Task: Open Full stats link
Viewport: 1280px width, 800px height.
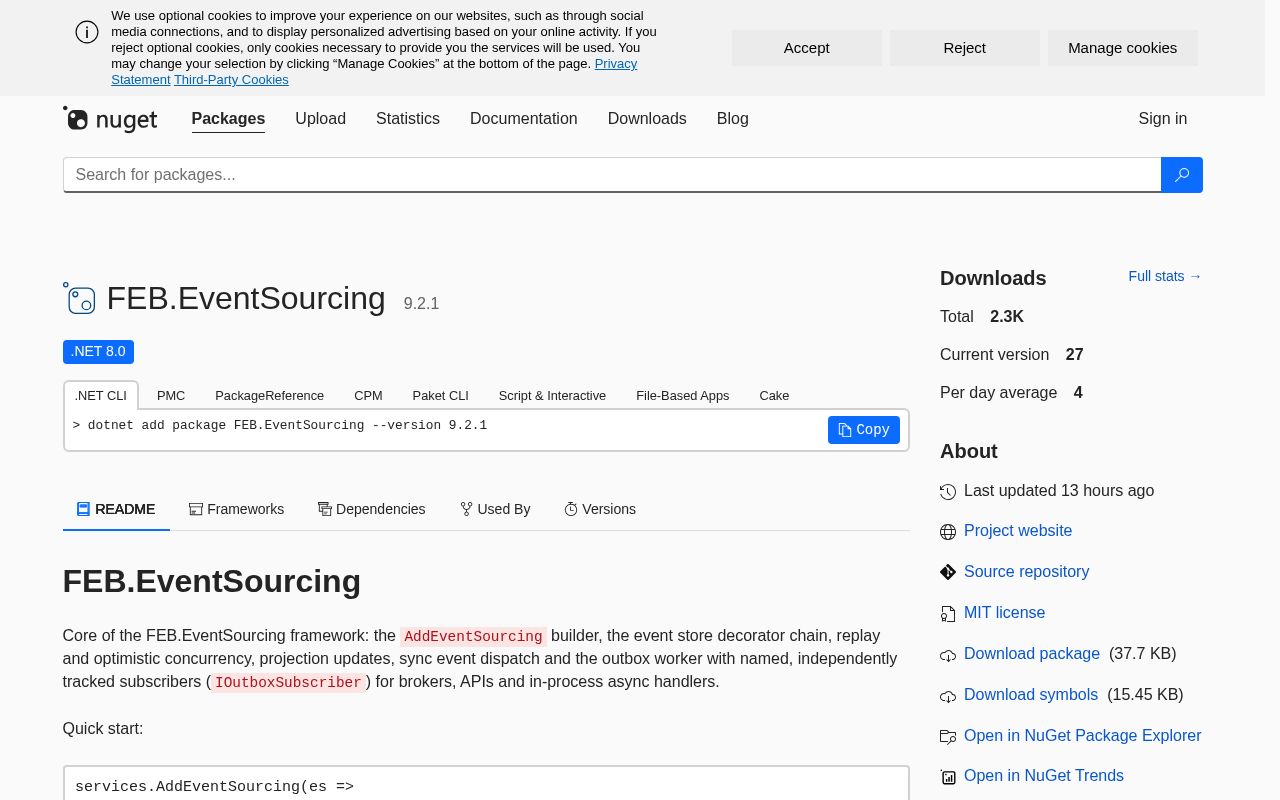Action: point(1165,276)
